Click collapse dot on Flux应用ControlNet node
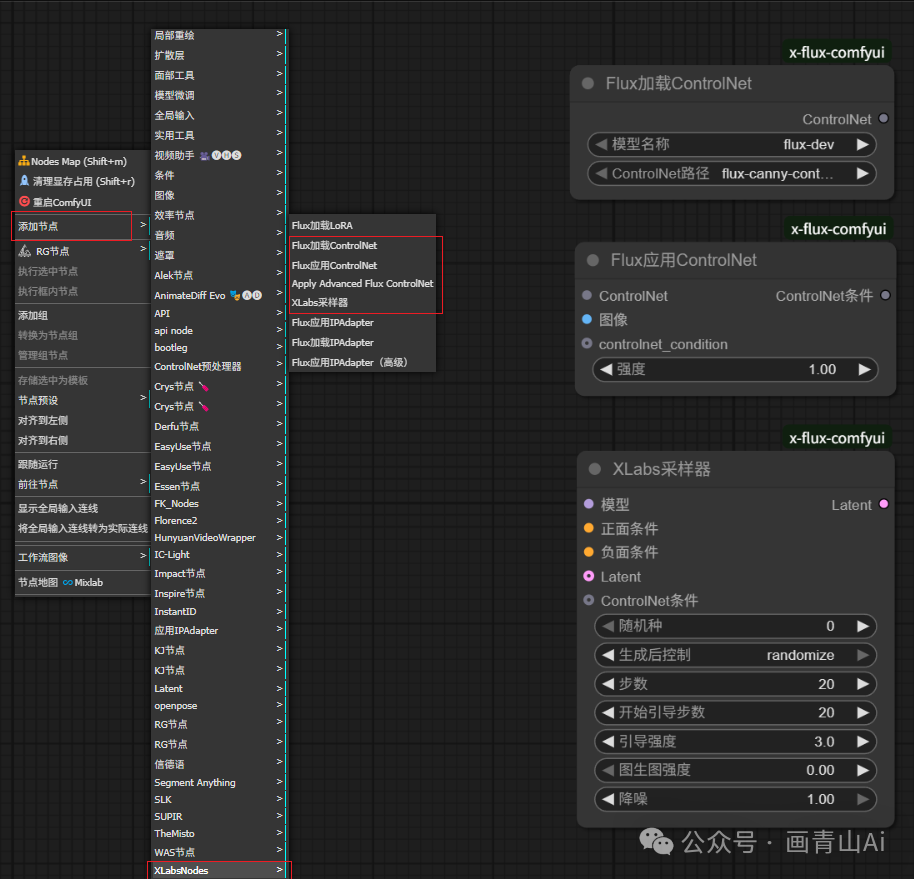914x879 pixels. pos(592,260)
